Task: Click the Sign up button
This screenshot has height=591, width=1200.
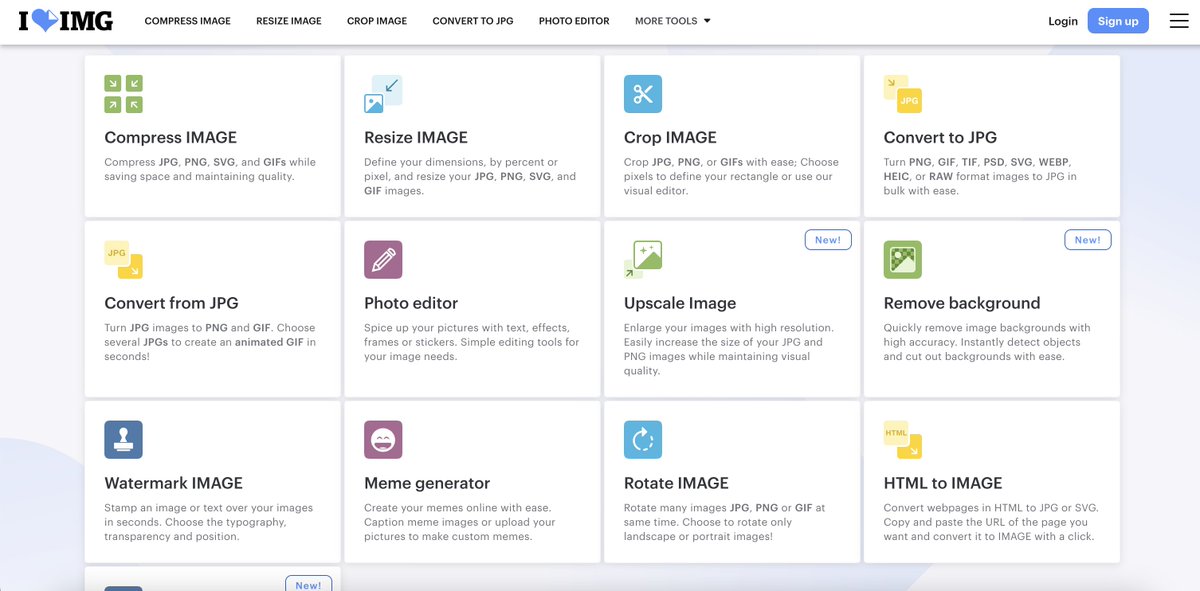Action: coord(1117,20)
